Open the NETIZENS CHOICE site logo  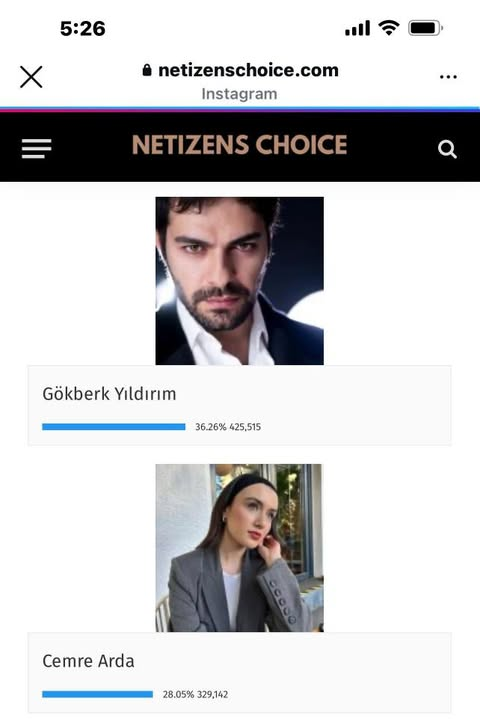point(239,145)
